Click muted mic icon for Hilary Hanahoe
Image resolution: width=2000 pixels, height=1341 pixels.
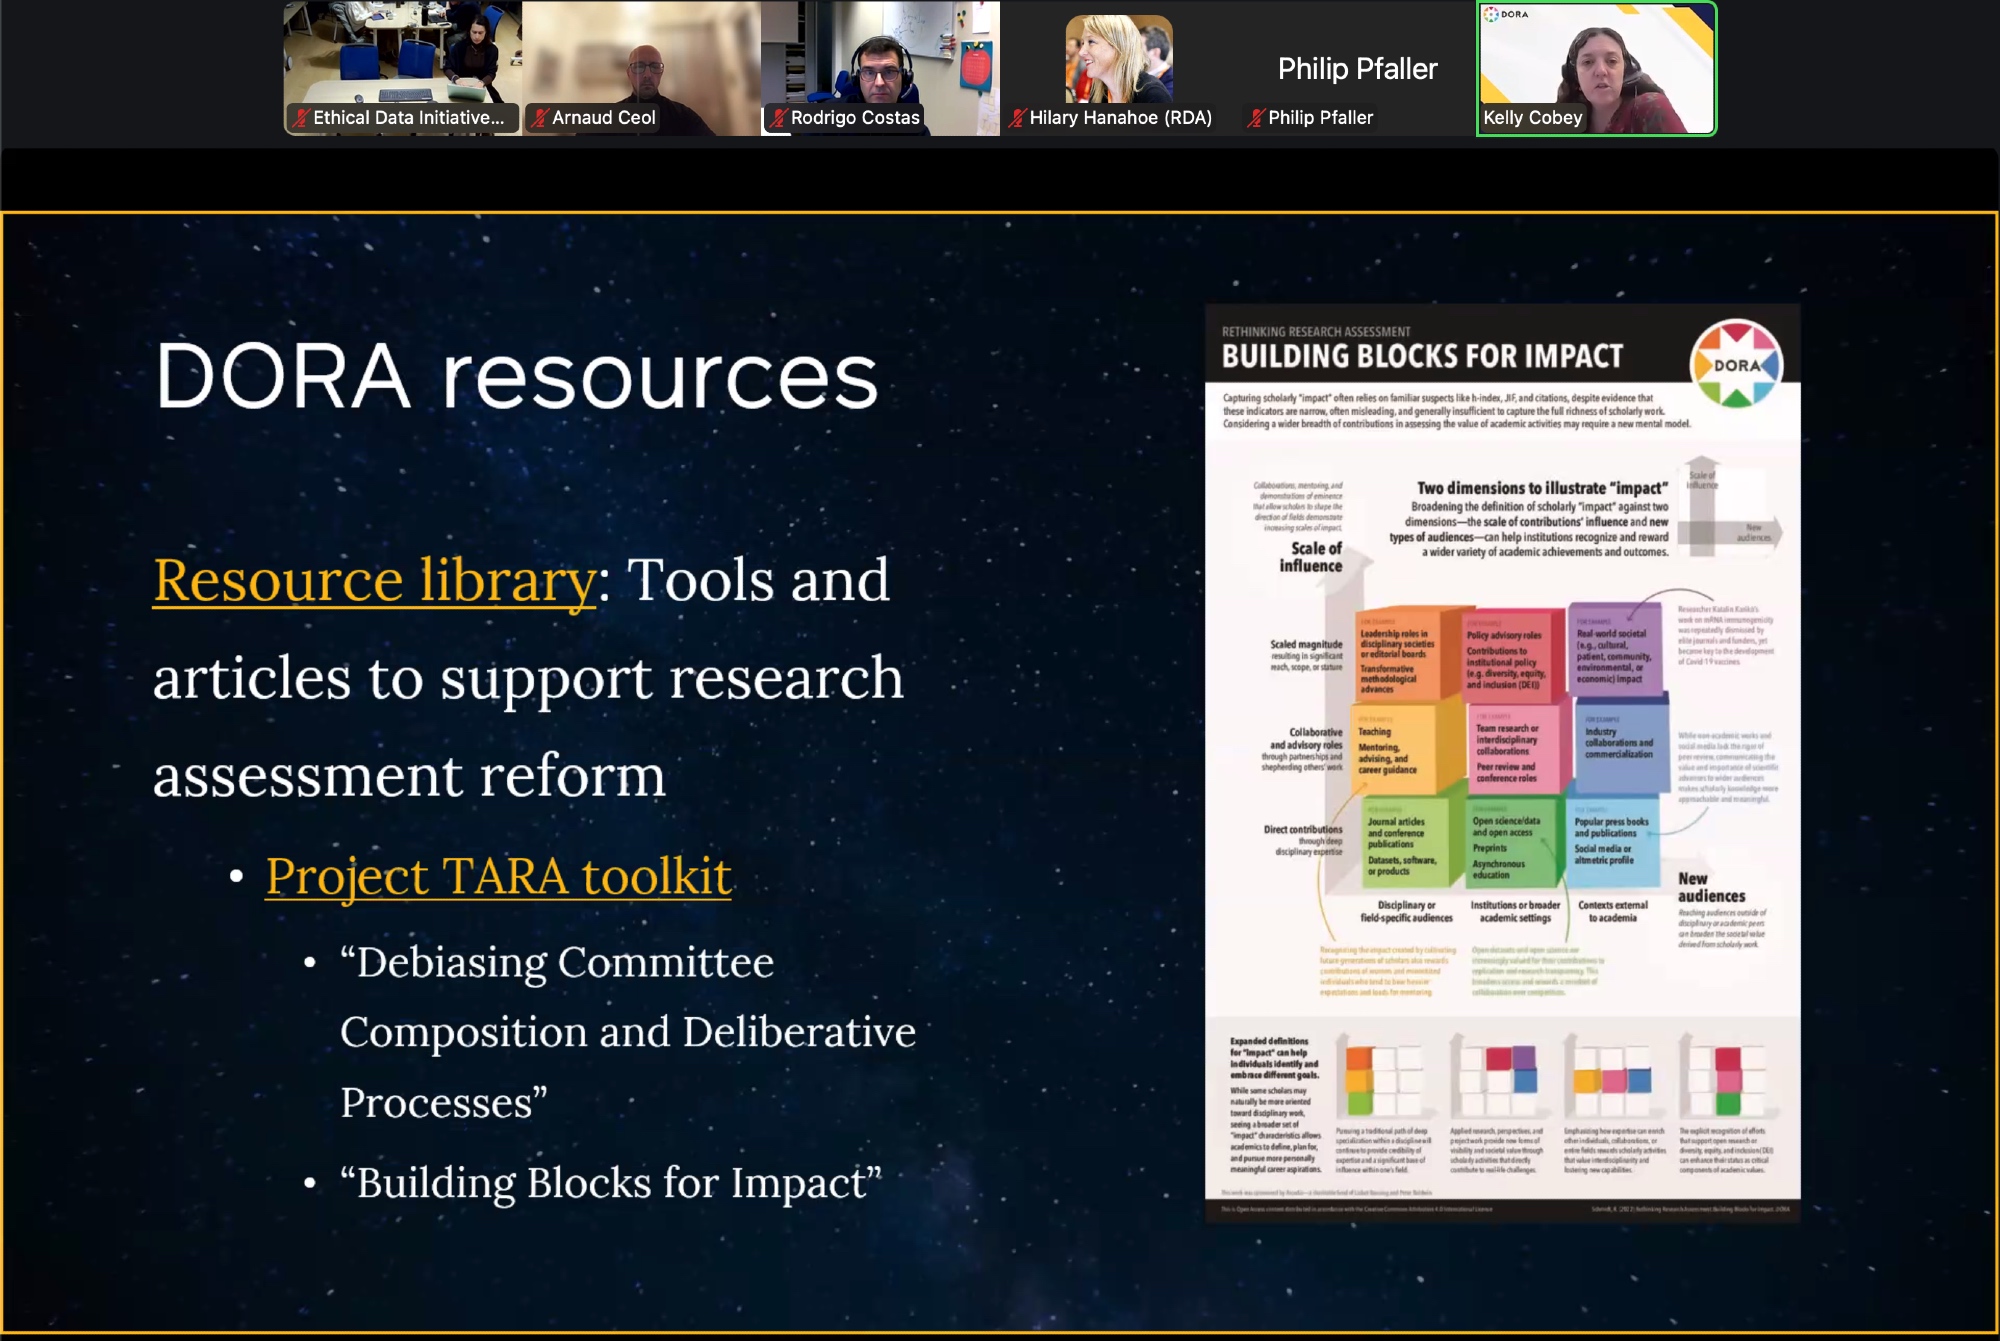coord(1017,118)
